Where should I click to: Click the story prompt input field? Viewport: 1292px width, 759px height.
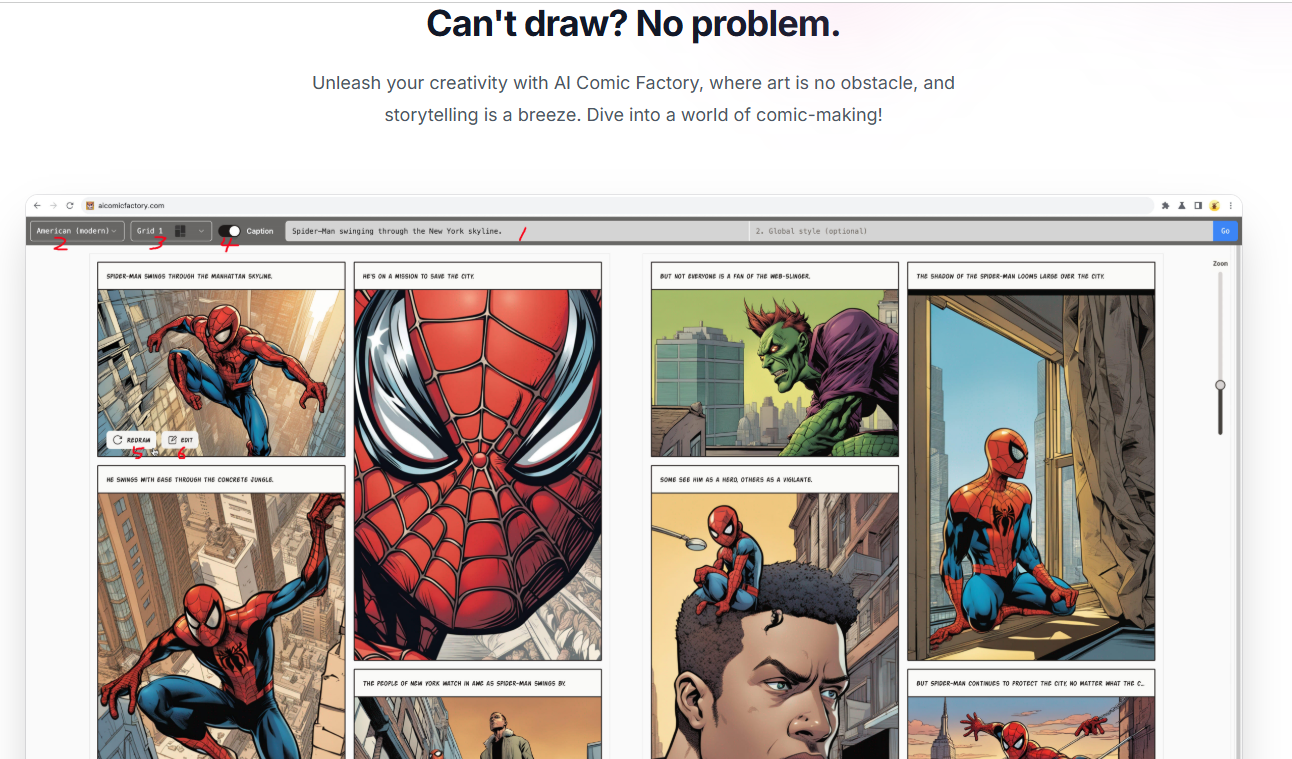pos(516,231)
